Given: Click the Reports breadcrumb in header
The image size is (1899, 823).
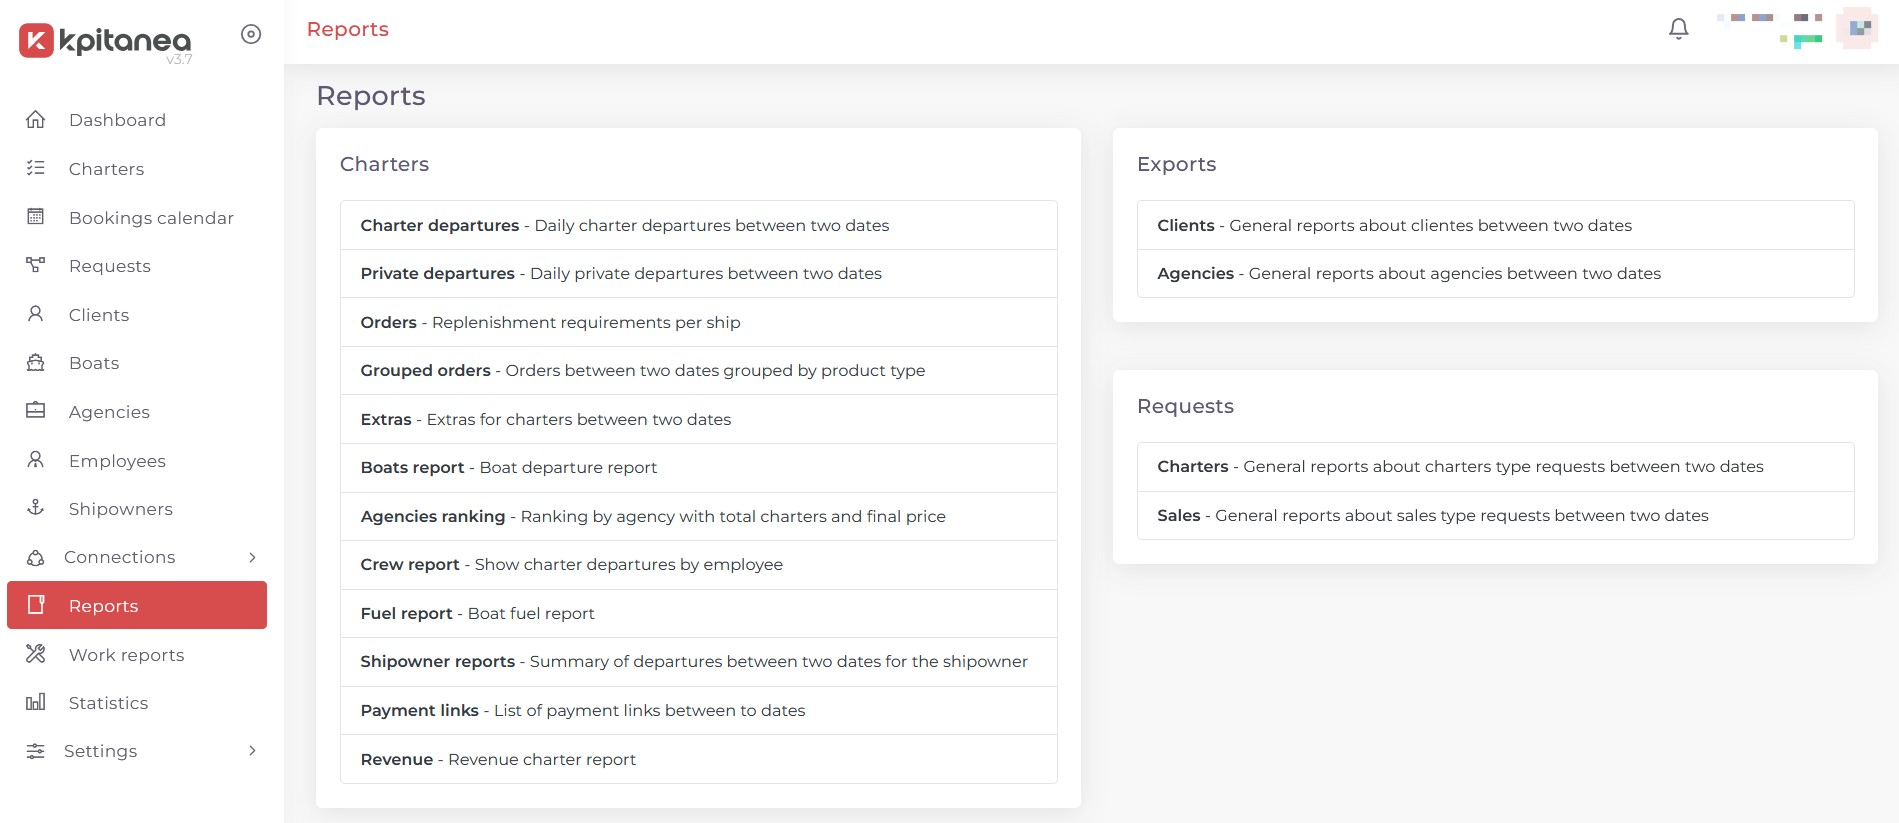Looking at the screenshot, I should (348, 29).
